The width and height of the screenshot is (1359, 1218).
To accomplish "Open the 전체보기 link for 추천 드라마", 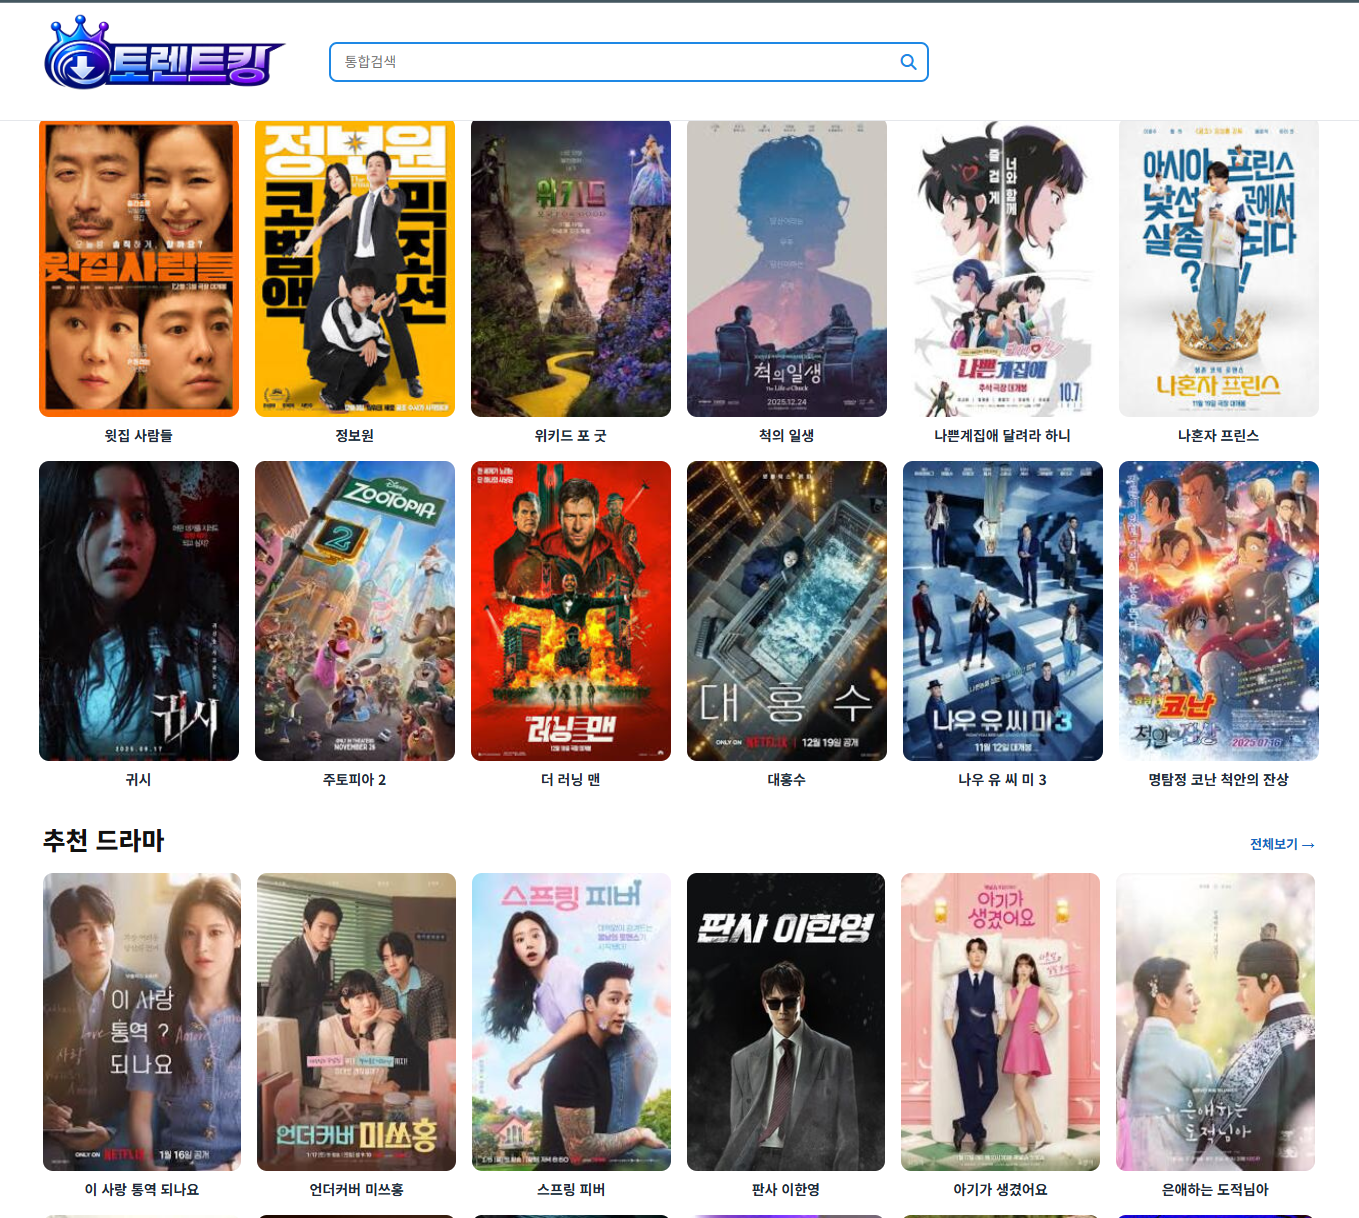I will [1281, 844].
